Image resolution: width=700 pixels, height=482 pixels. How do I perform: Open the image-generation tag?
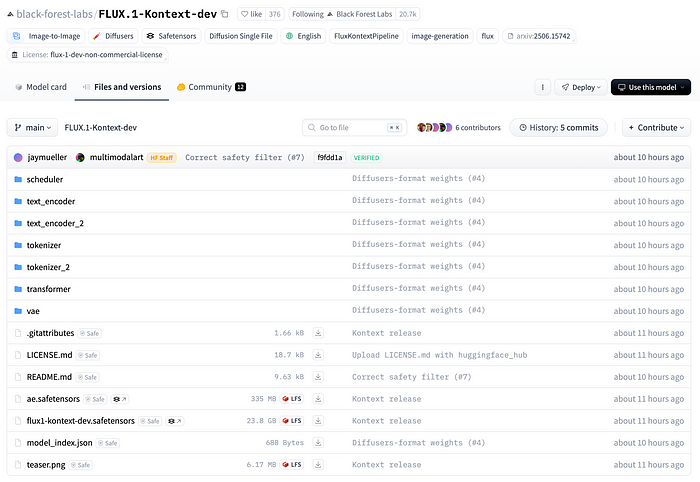[440, 36]
